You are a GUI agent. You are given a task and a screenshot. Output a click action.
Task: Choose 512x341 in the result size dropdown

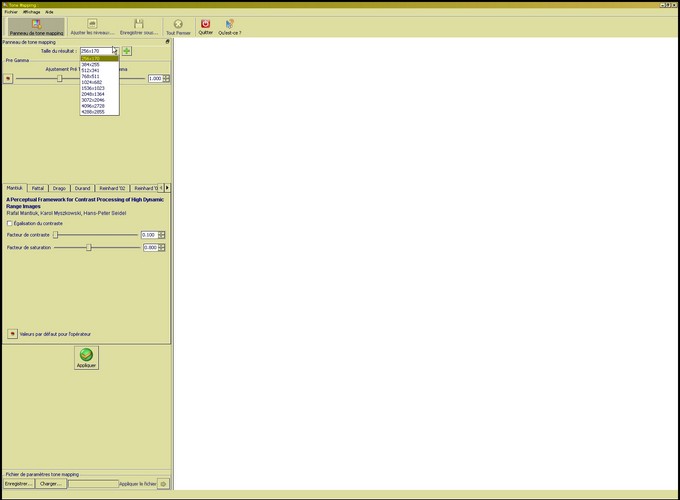[x=91, y=70]
